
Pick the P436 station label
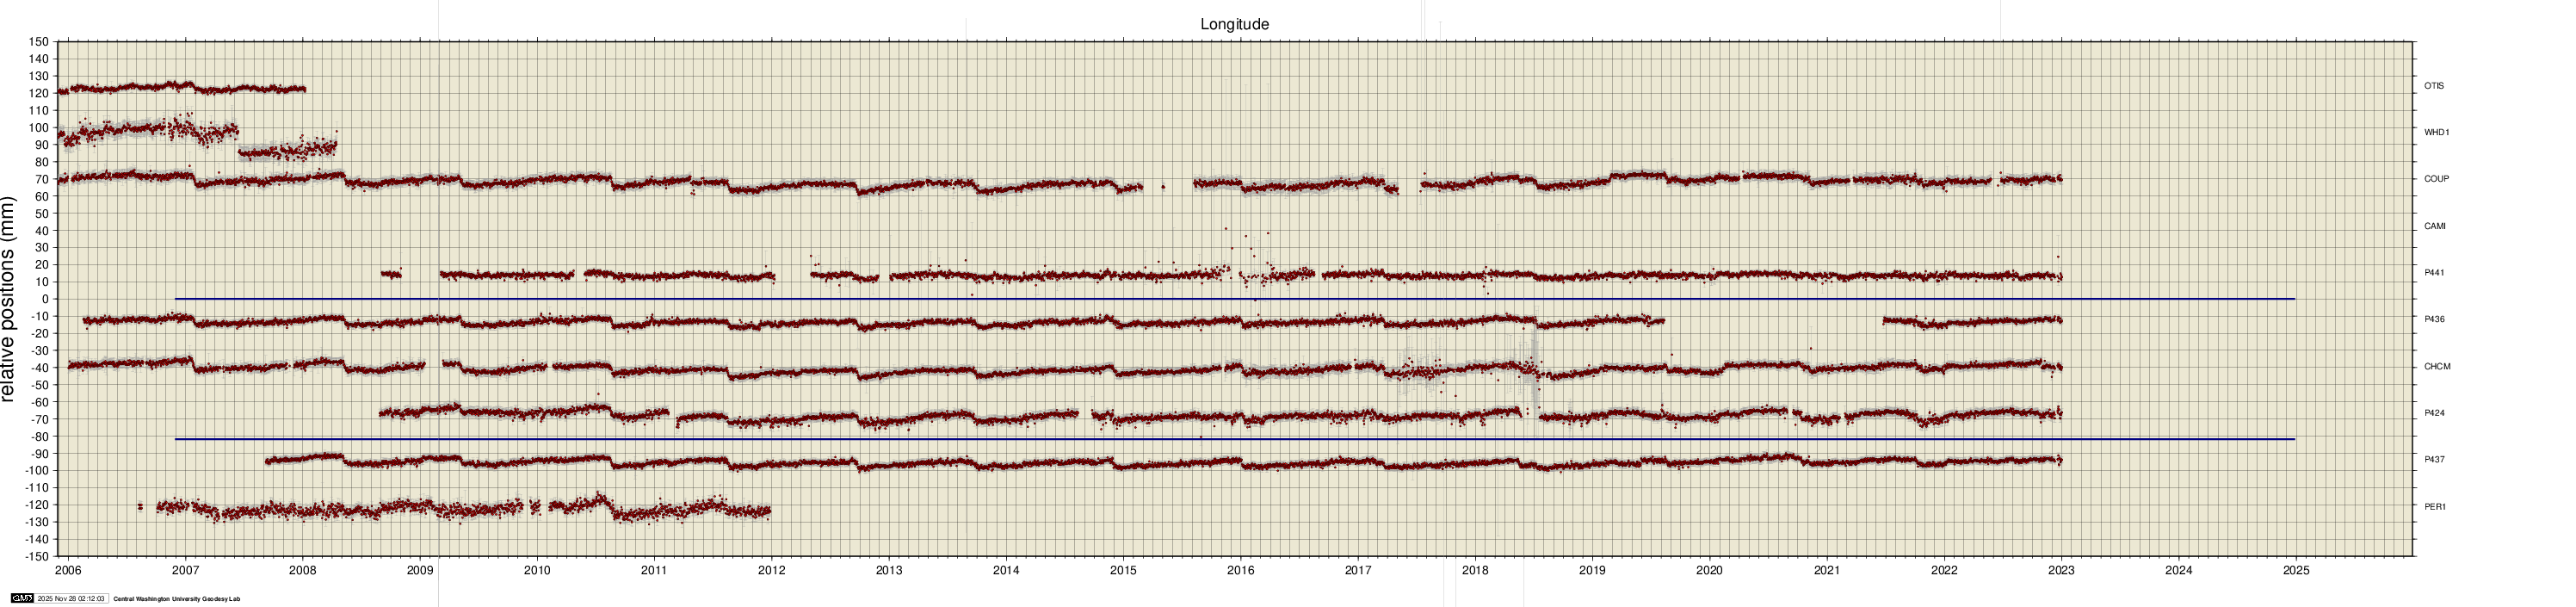tap(2434, 319)
